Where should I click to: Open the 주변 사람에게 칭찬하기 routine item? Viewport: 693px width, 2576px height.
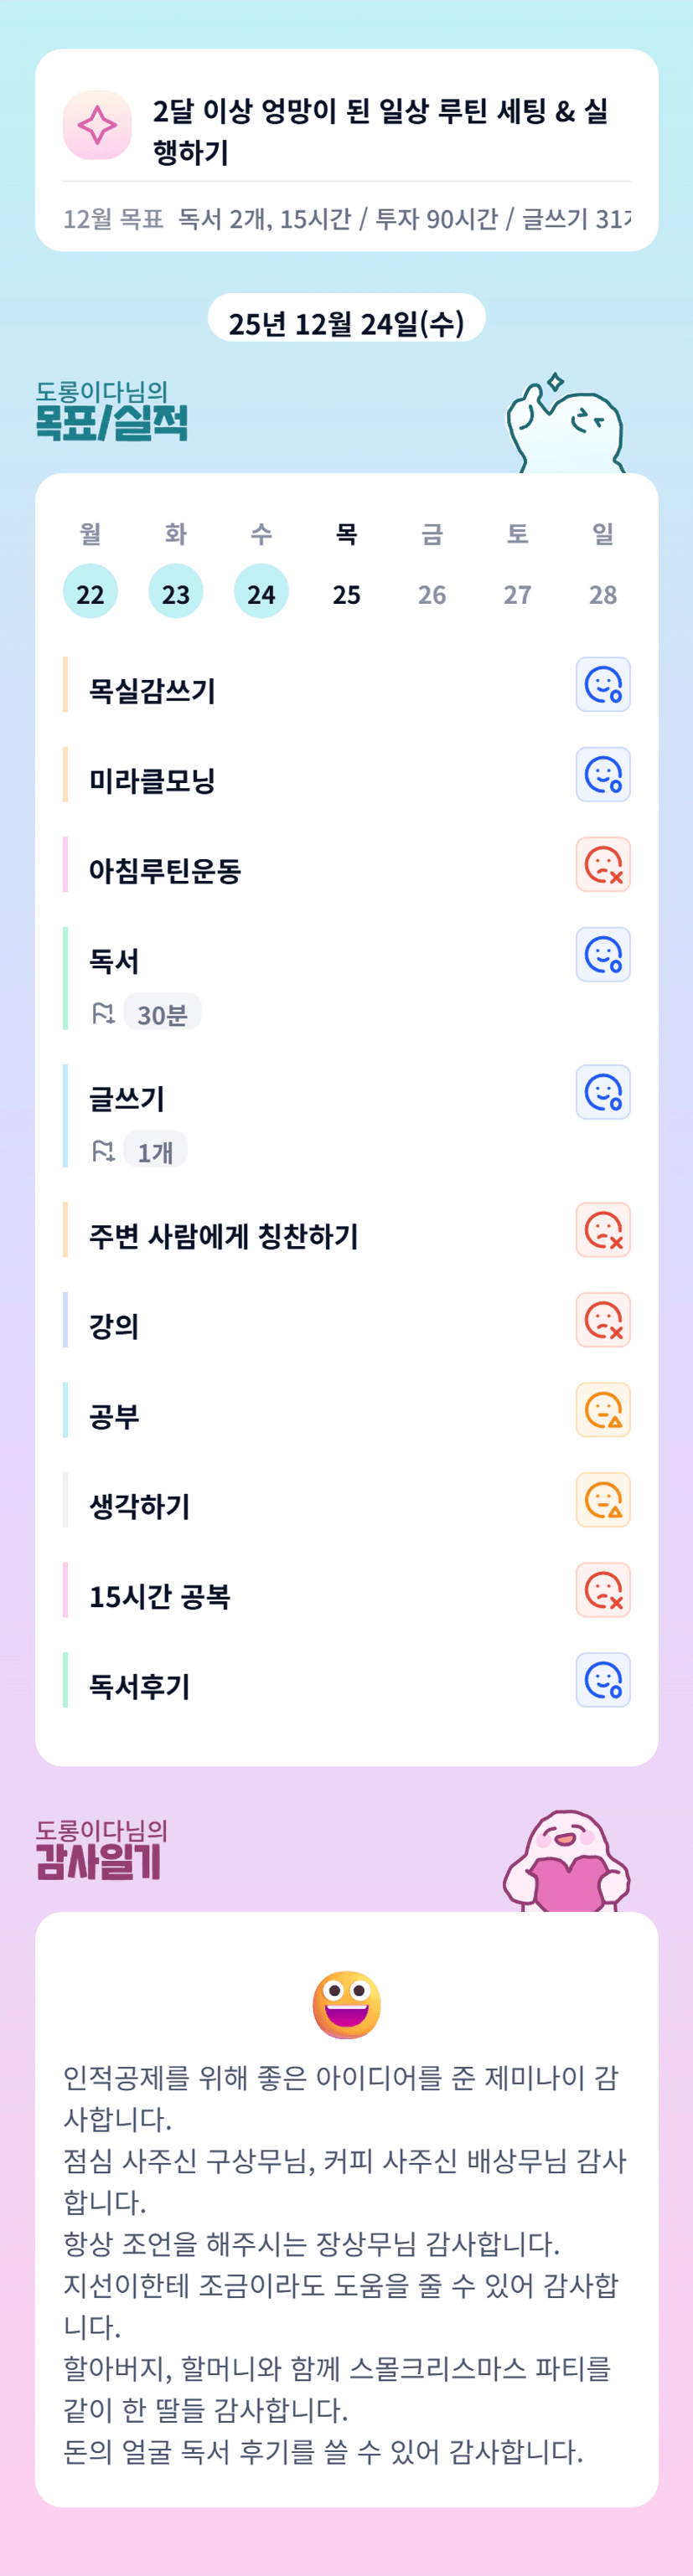223,1236
